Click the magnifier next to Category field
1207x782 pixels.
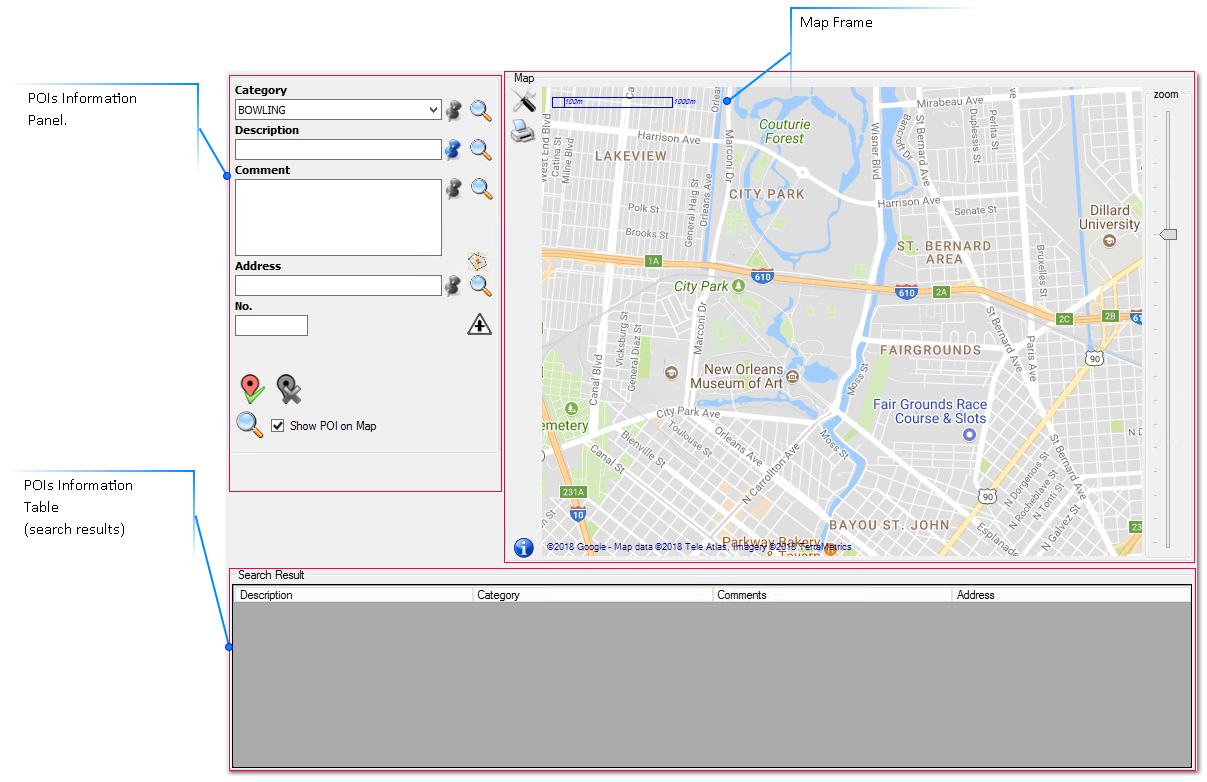click(x=481, y=110)
